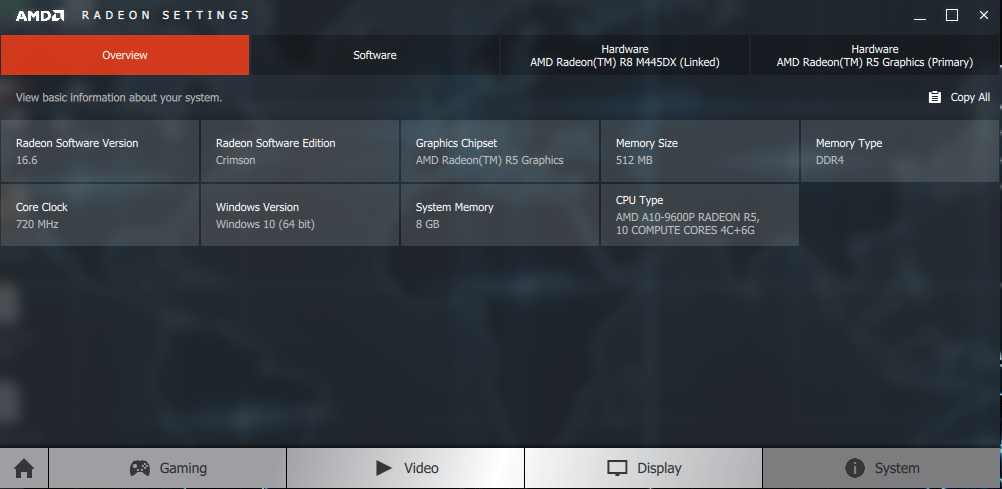Select the Core Clock tile
This screenshot has width=1002, height=489.
[100, 215]
